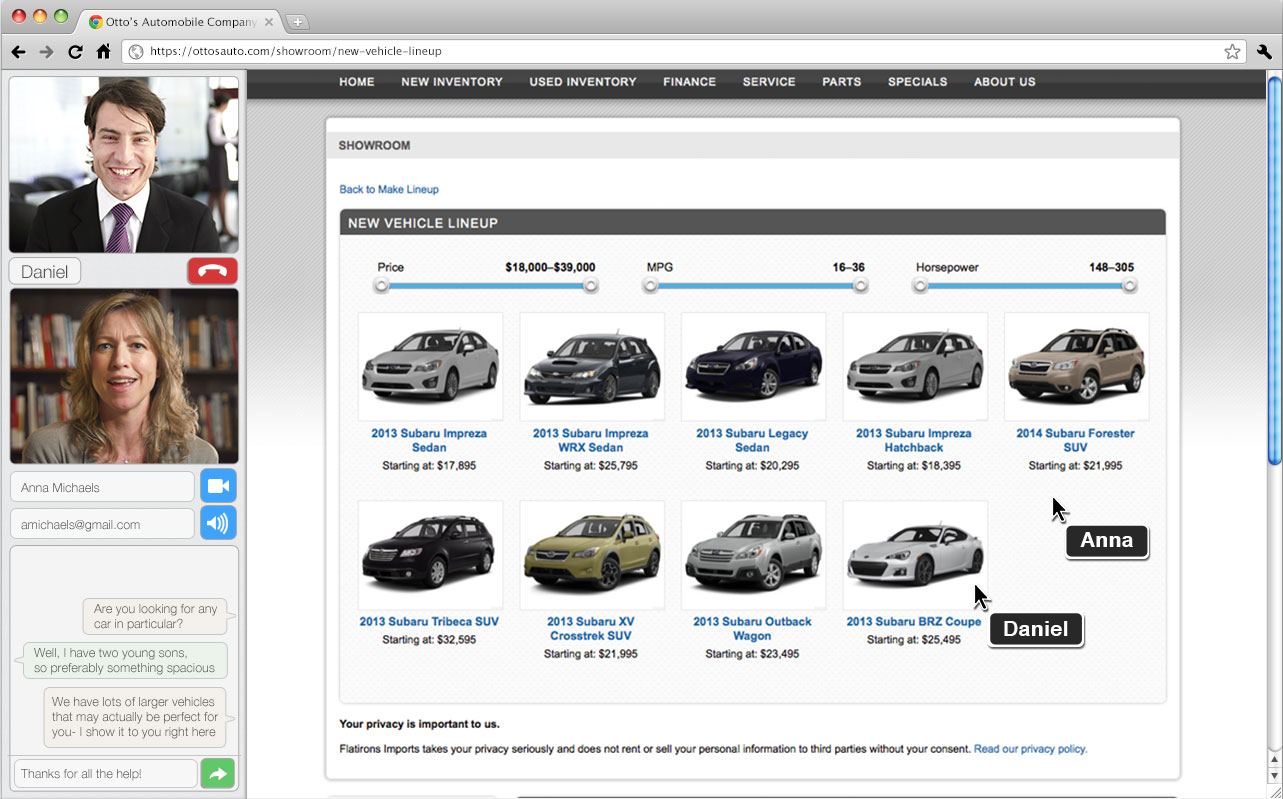
Task: Click the Daniel name label button
Action: (45, 271)
